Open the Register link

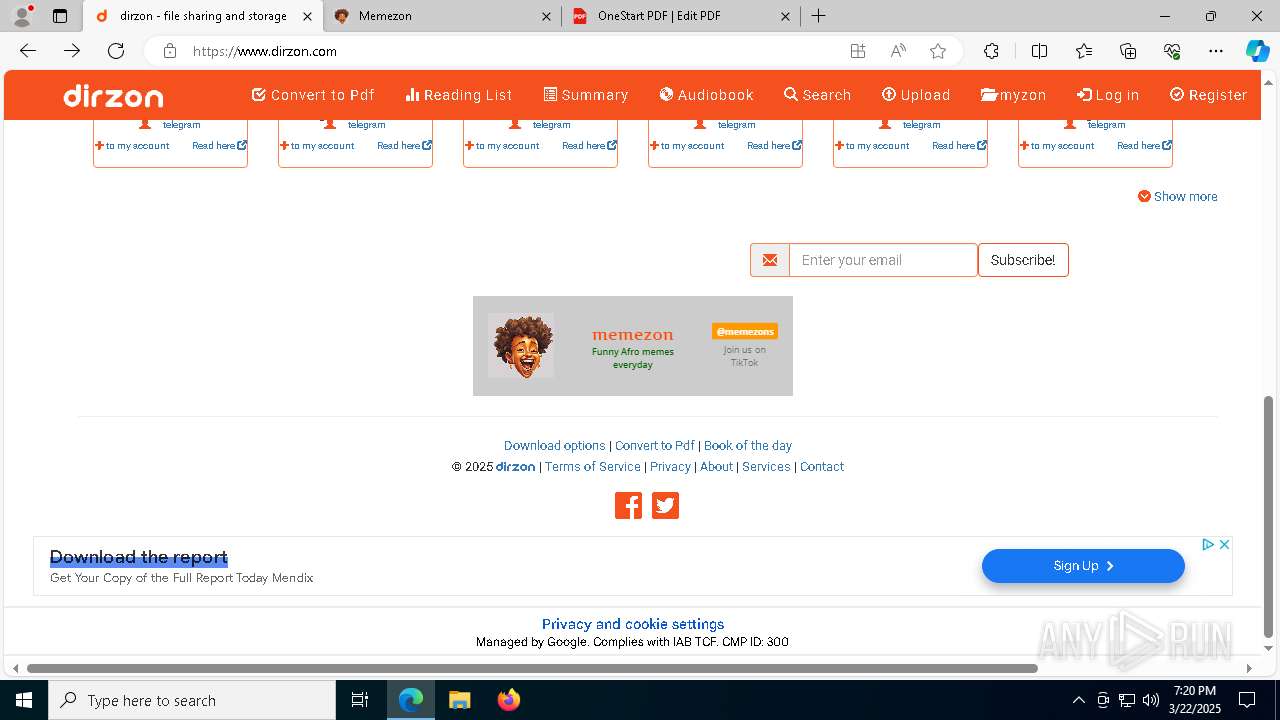(x=1209, y=95)
